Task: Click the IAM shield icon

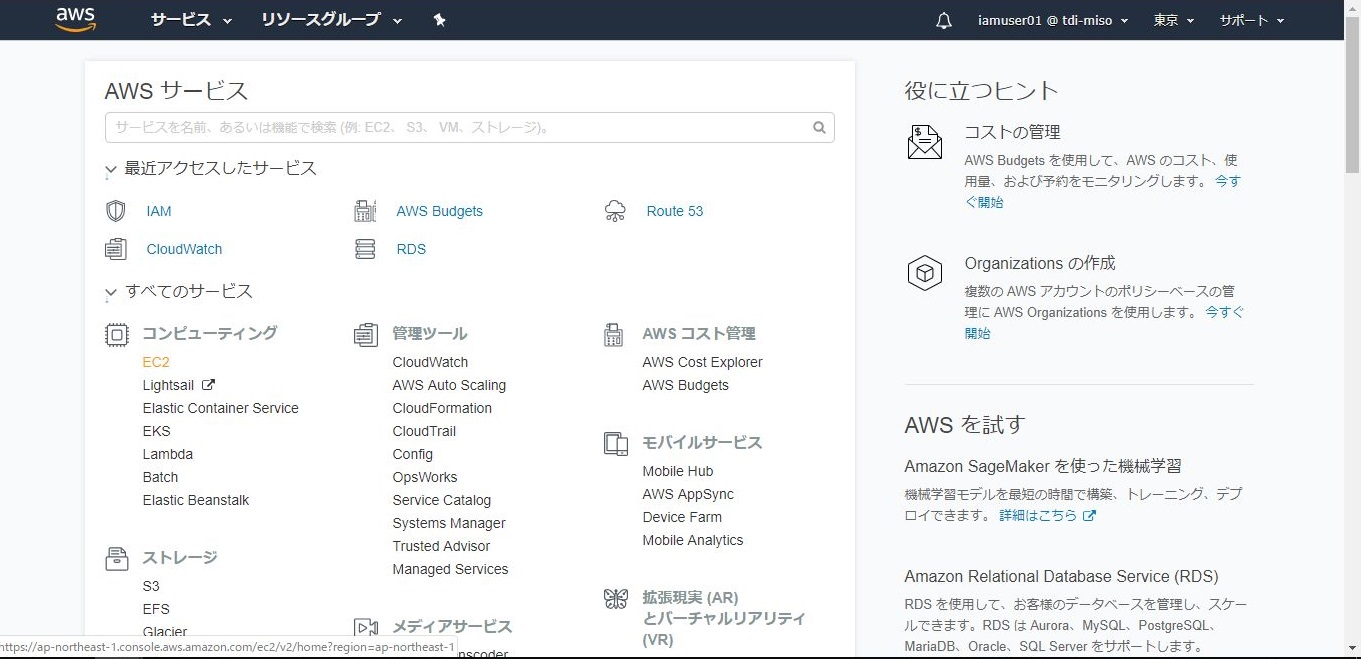Action: click(x=116, y=211)
